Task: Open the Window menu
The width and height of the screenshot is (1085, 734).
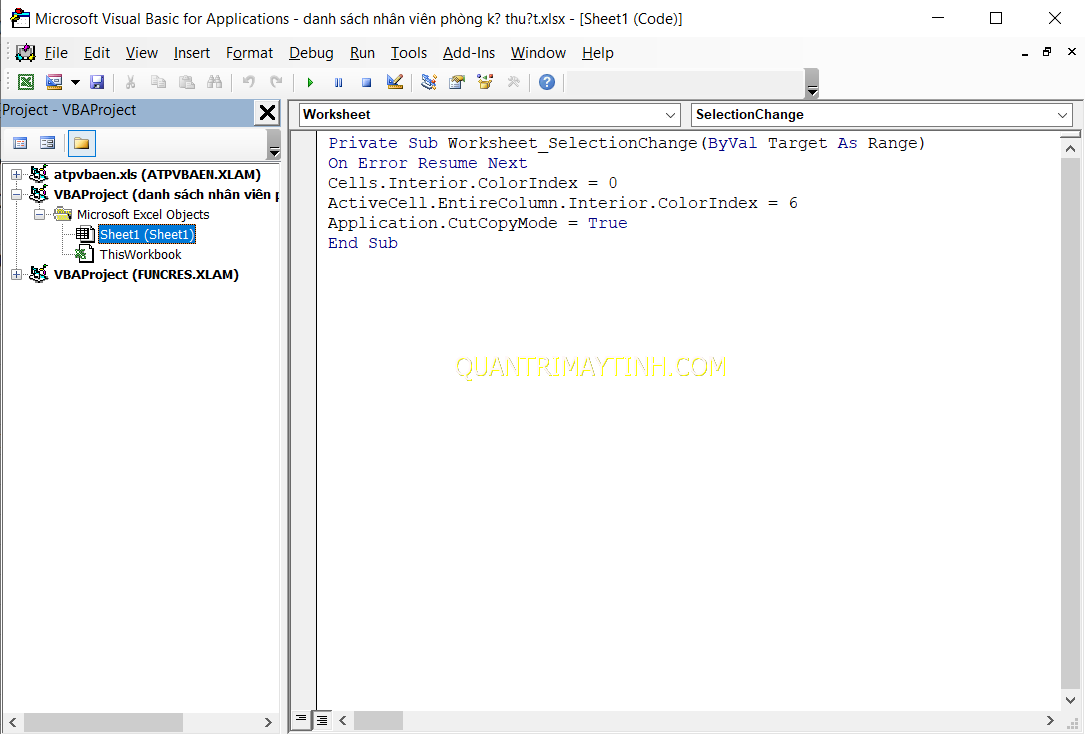Action: tap(538, 53)
